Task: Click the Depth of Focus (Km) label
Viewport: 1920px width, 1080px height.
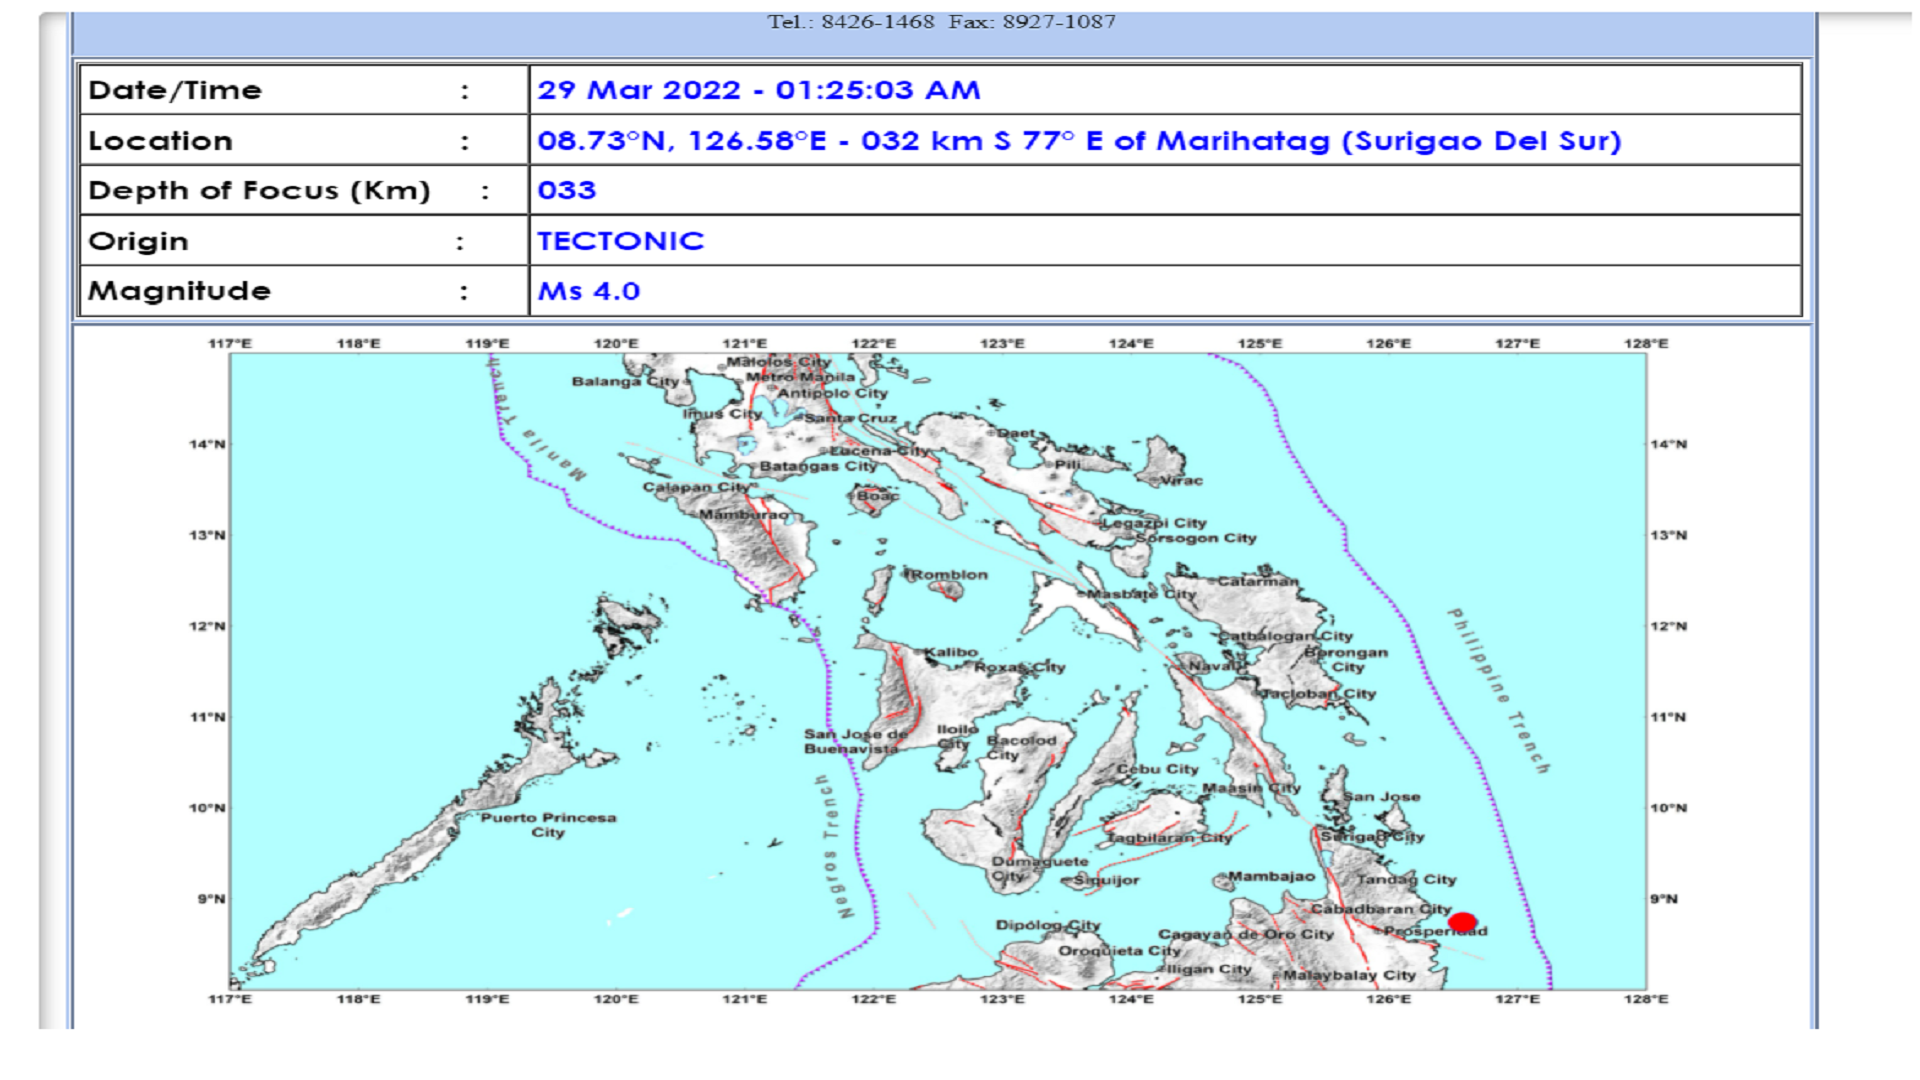Action: pyautogui.click(x=260, y=190)
